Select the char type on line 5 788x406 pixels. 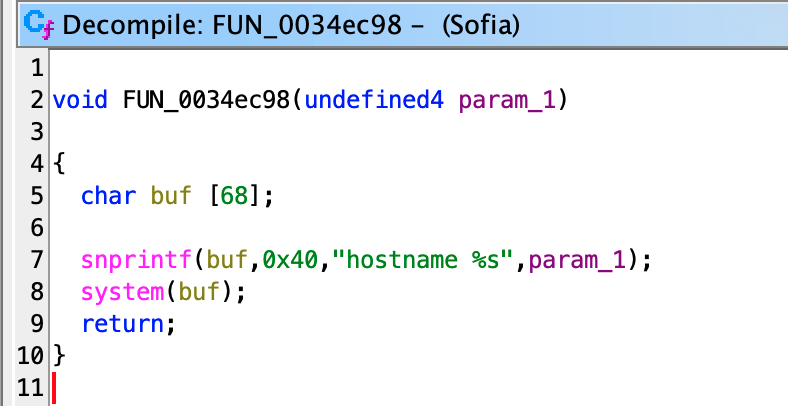(110, 195)
